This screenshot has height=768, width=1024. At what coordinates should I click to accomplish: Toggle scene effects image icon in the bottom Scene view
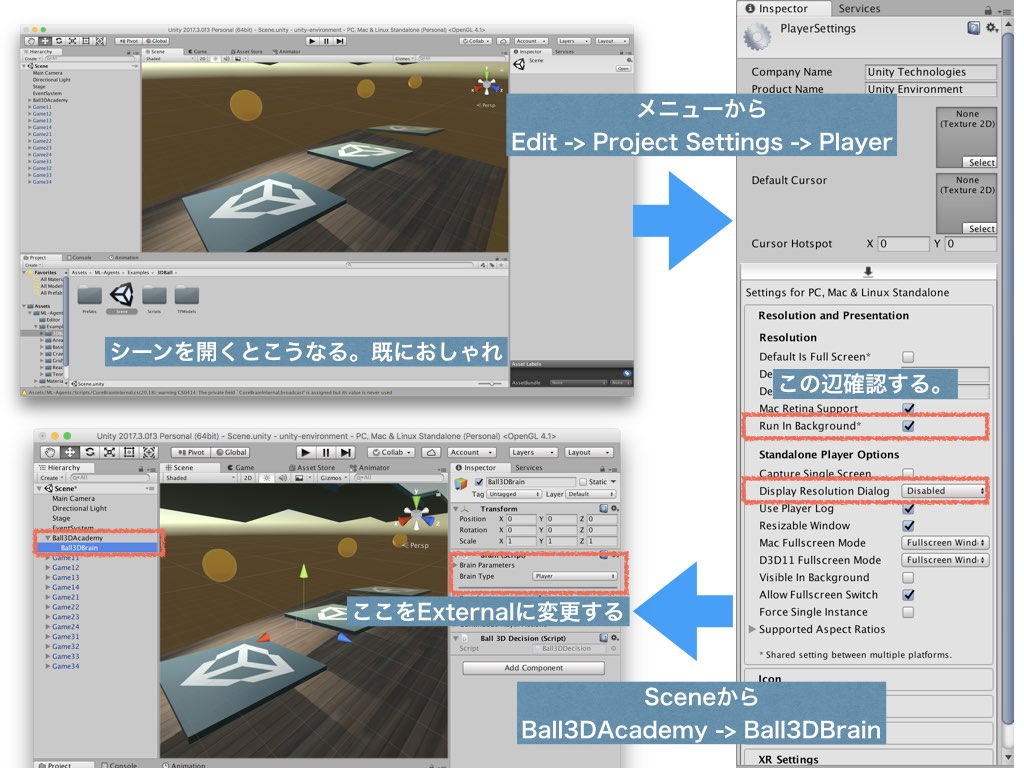(x=298, y=478)
